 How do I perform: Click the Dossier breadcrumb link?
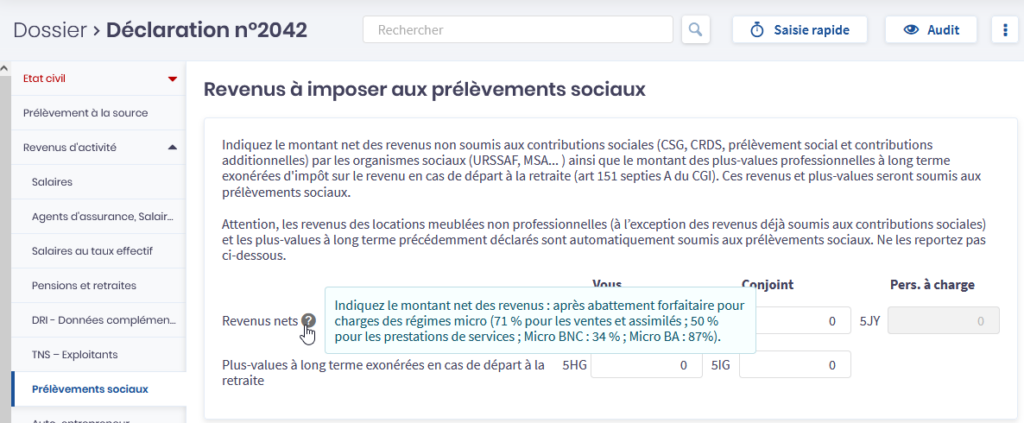49,30
